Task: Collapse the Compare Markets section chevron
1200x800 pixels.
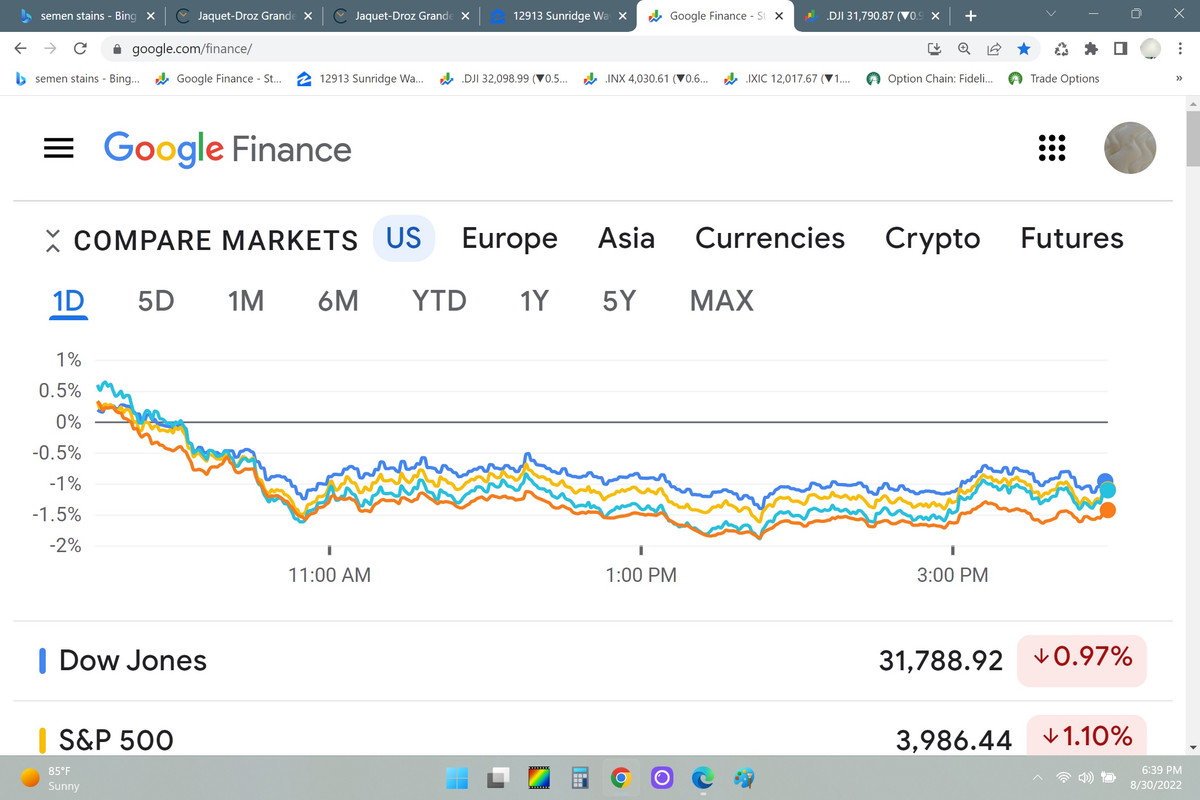Action: tap(54, 240)
